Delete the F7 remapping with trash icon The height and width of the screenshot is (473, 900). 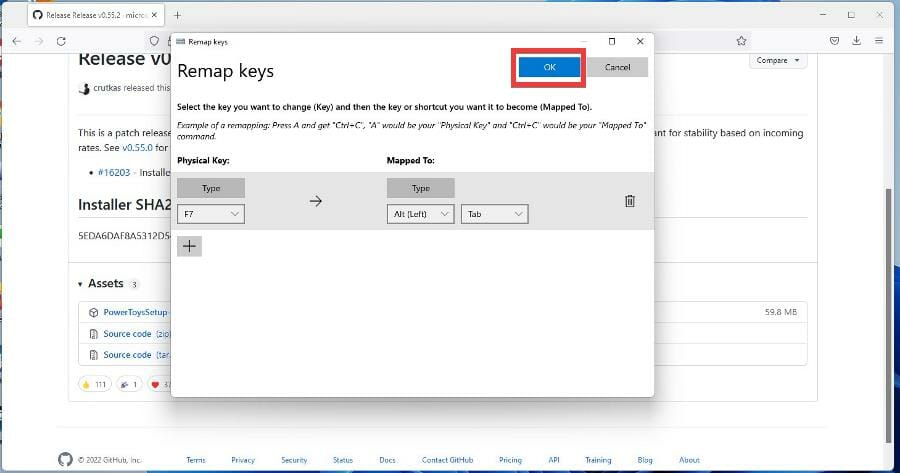point(629,201)
